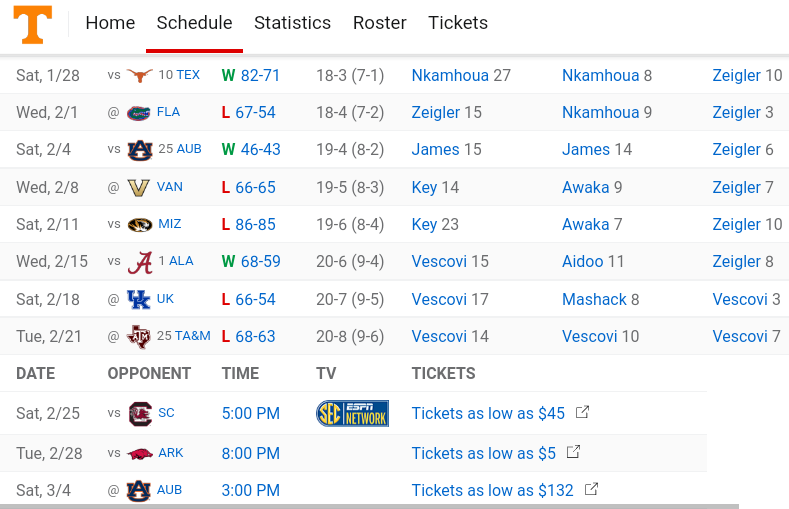Click Tickets as low as $5 link
The image size is (789, 509).
(483, 453)
